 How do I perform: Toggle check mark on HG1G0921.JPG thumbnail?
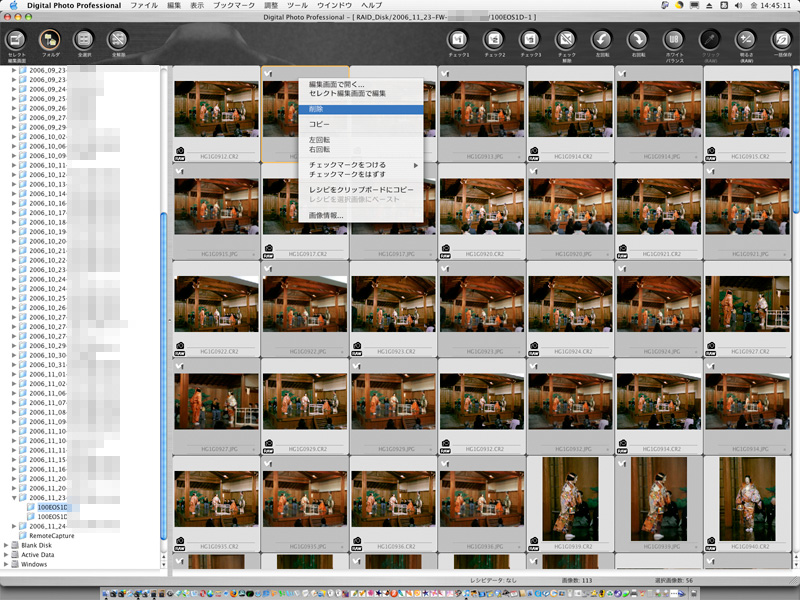[711, 171]
